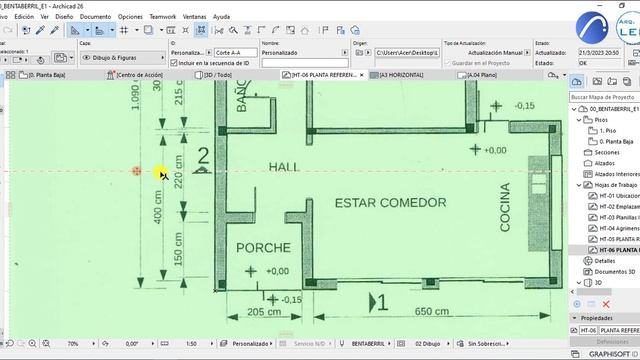Toggle the grid snap hash icon

click(x=124, y=30)
